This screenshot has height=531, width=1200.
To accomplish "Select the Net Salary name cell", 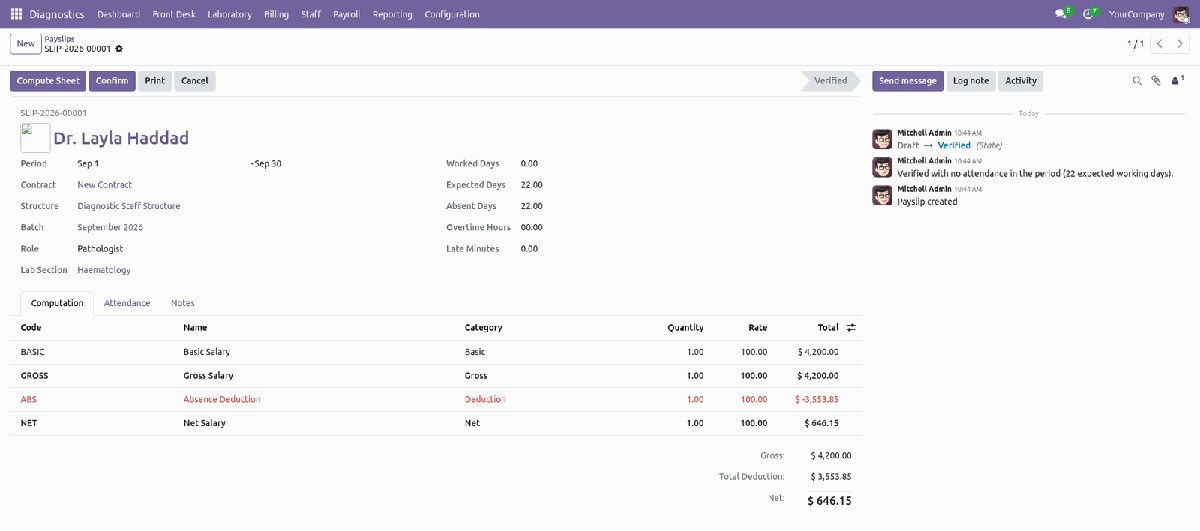I will (205, 423).
